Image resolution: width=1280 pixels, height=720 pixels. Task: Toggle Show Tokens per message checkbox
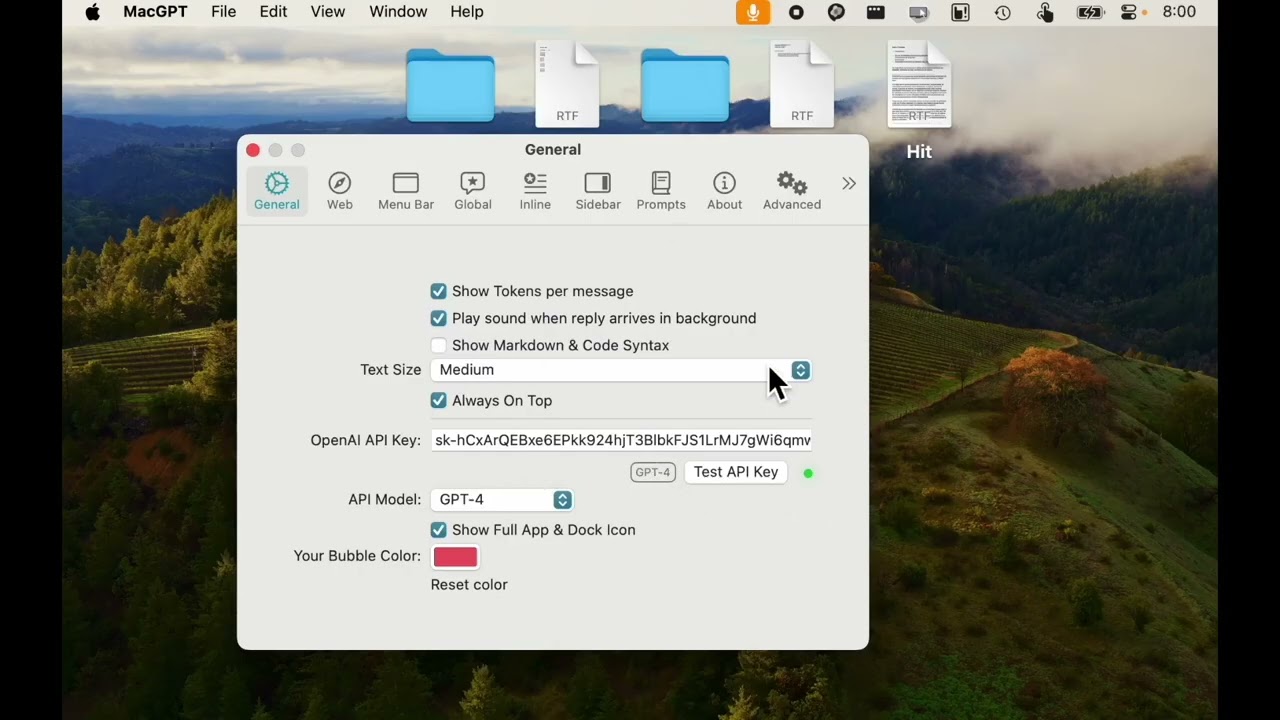tap(438, 291)
